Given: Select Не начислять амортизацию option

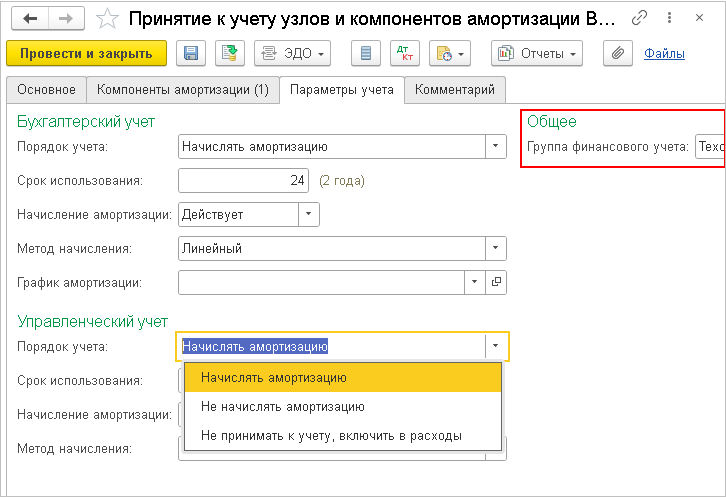Looking at the screenshot, I should click(282, 407).
